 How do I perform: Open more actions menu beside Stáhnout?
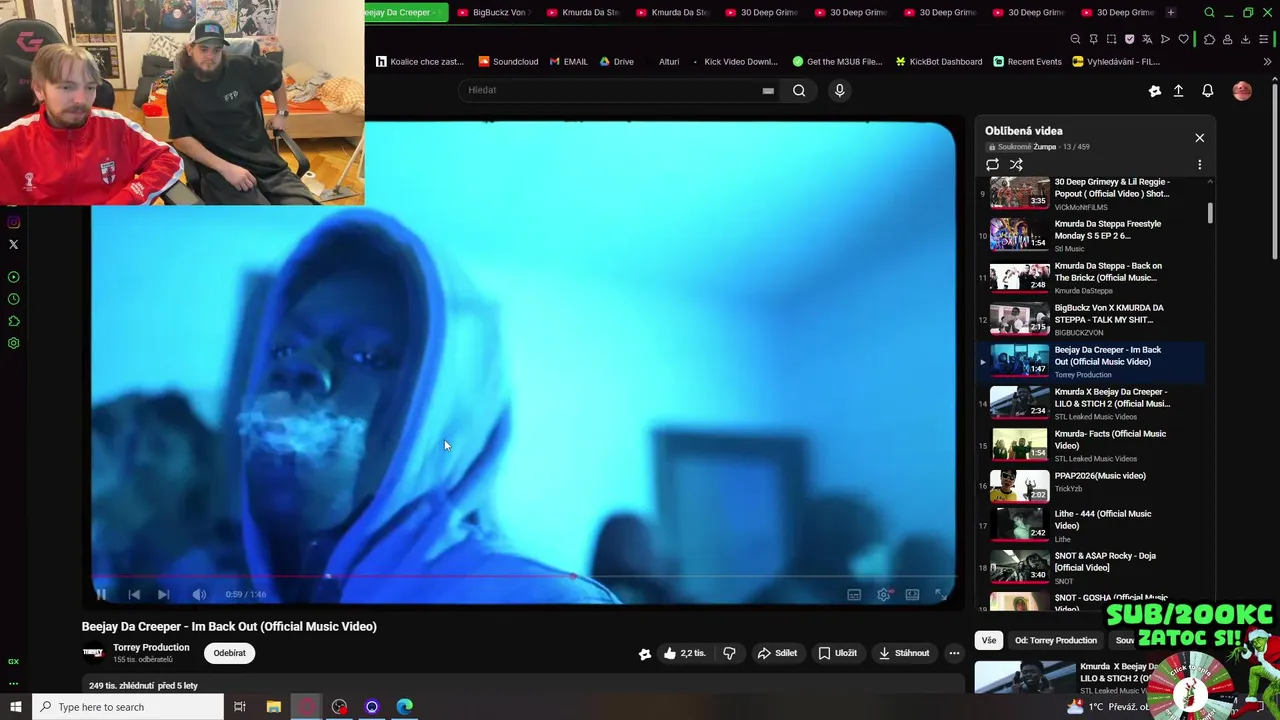[x=954, y=653]
